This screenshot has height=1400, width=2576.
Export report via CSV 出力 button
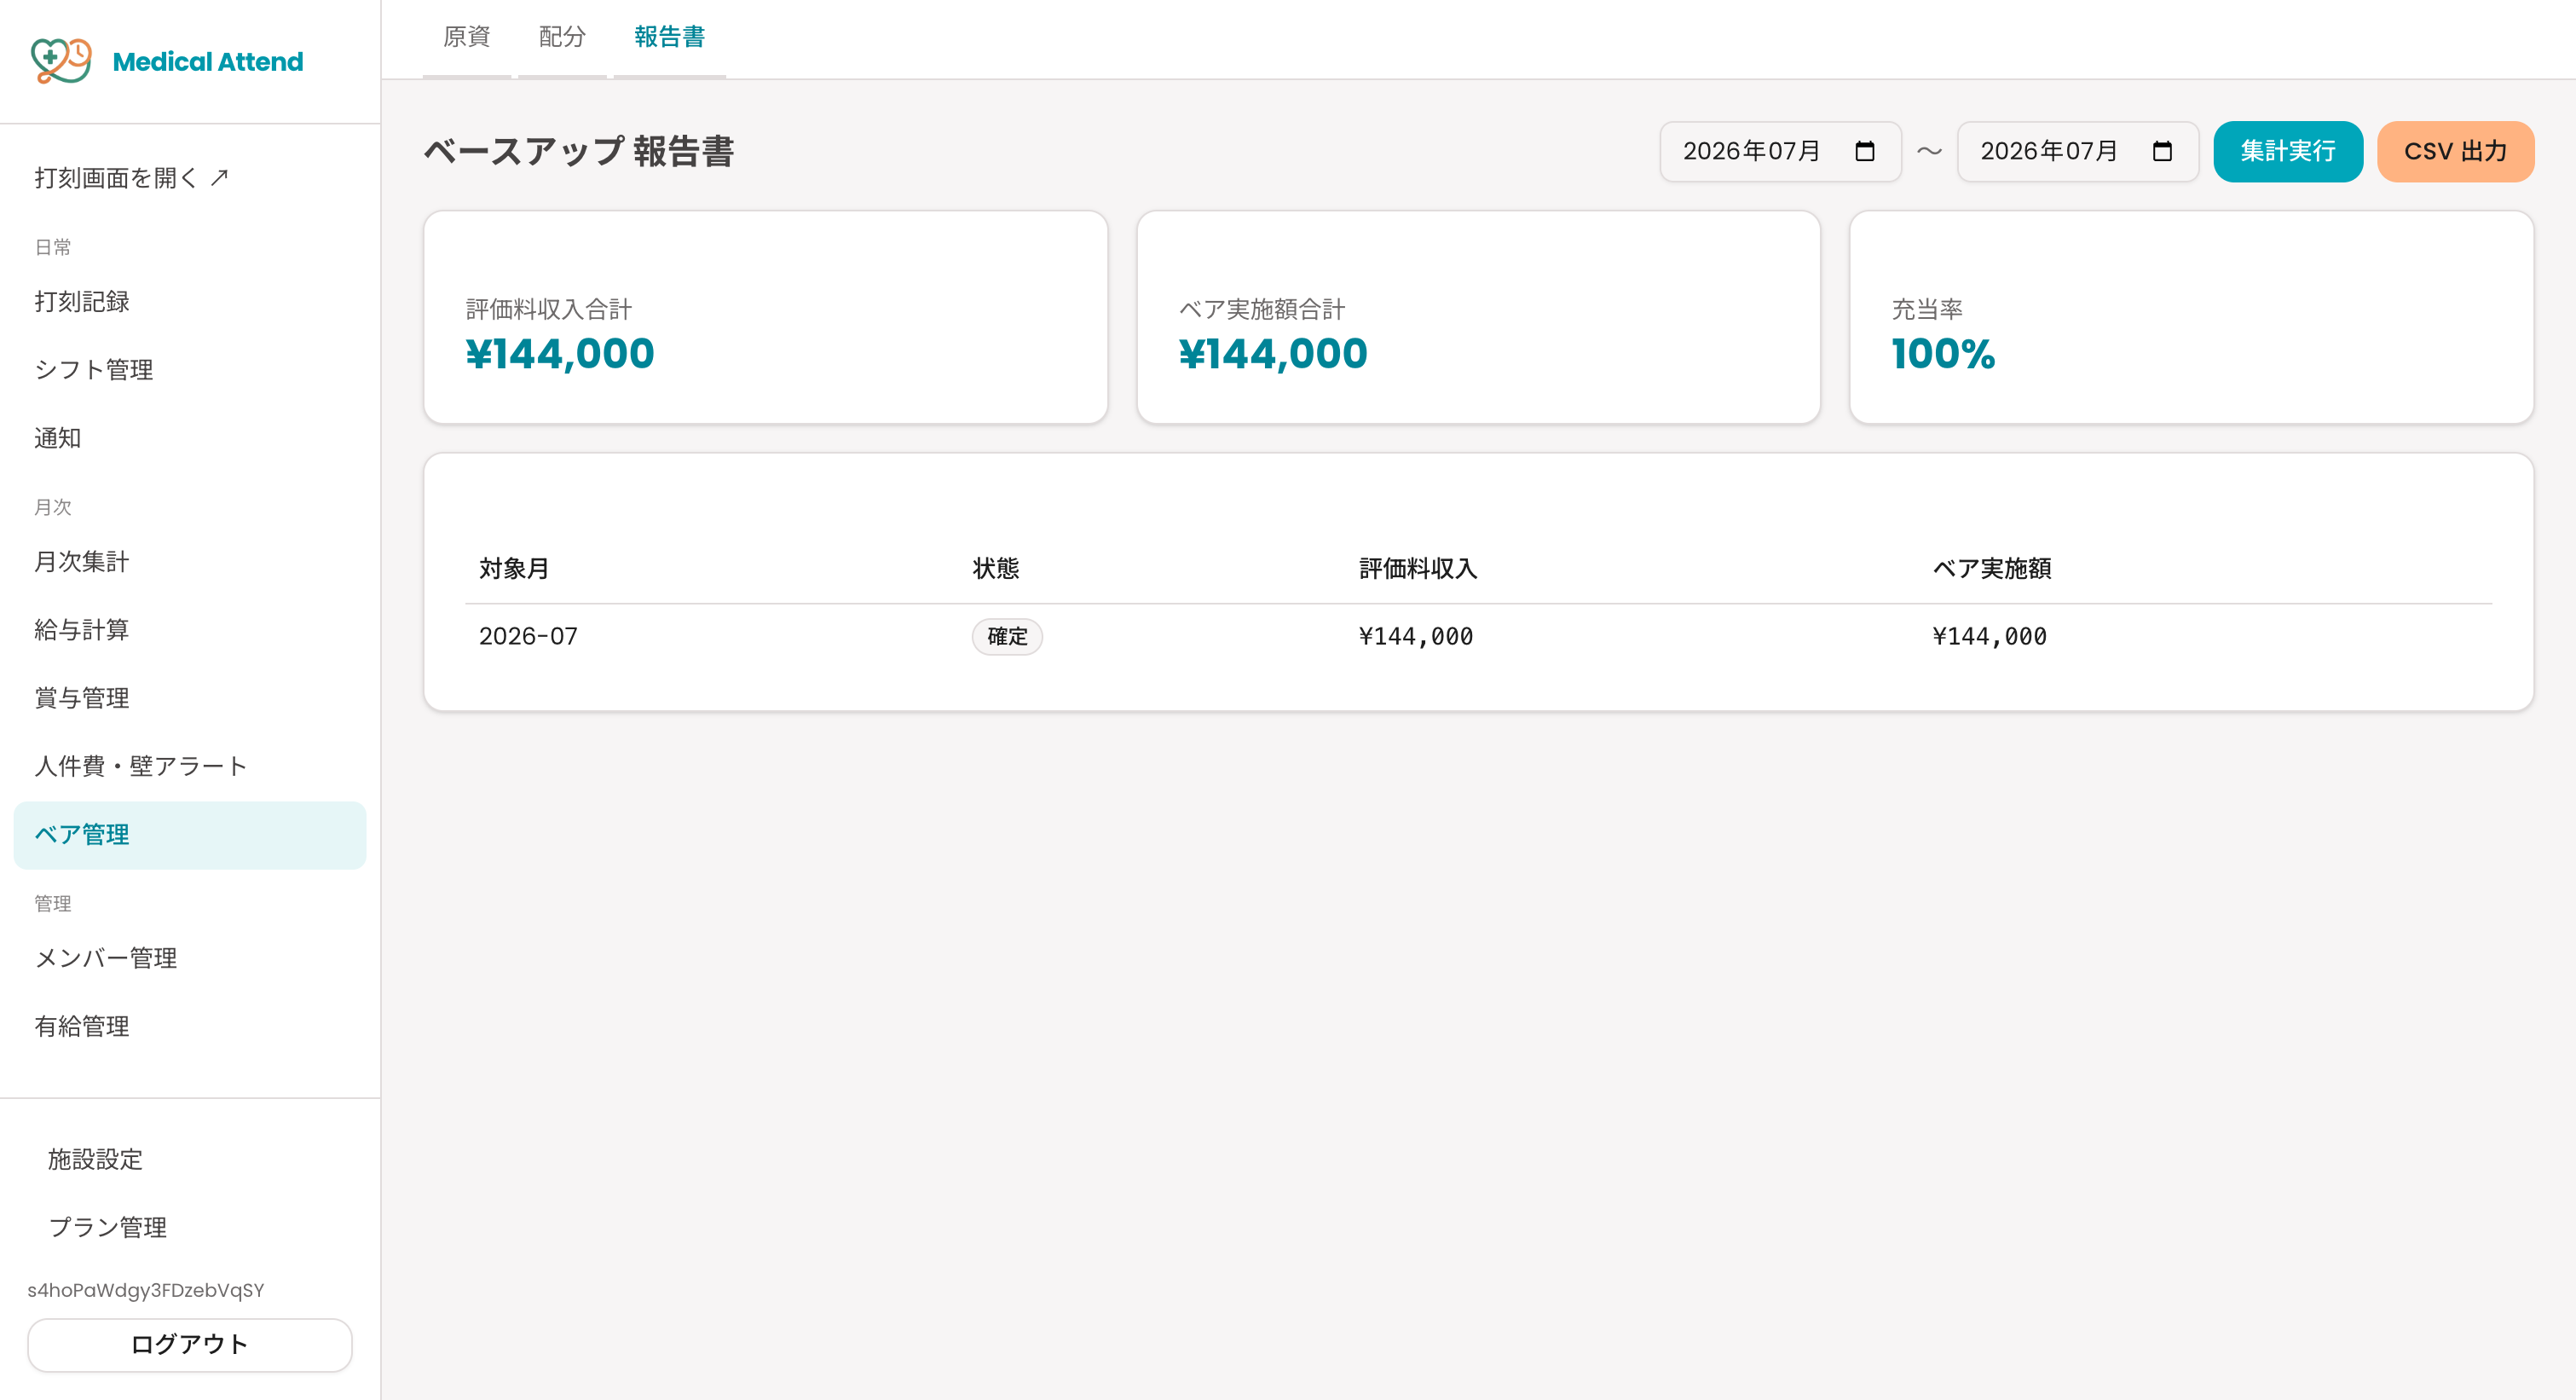click(x=2455, y=151)
